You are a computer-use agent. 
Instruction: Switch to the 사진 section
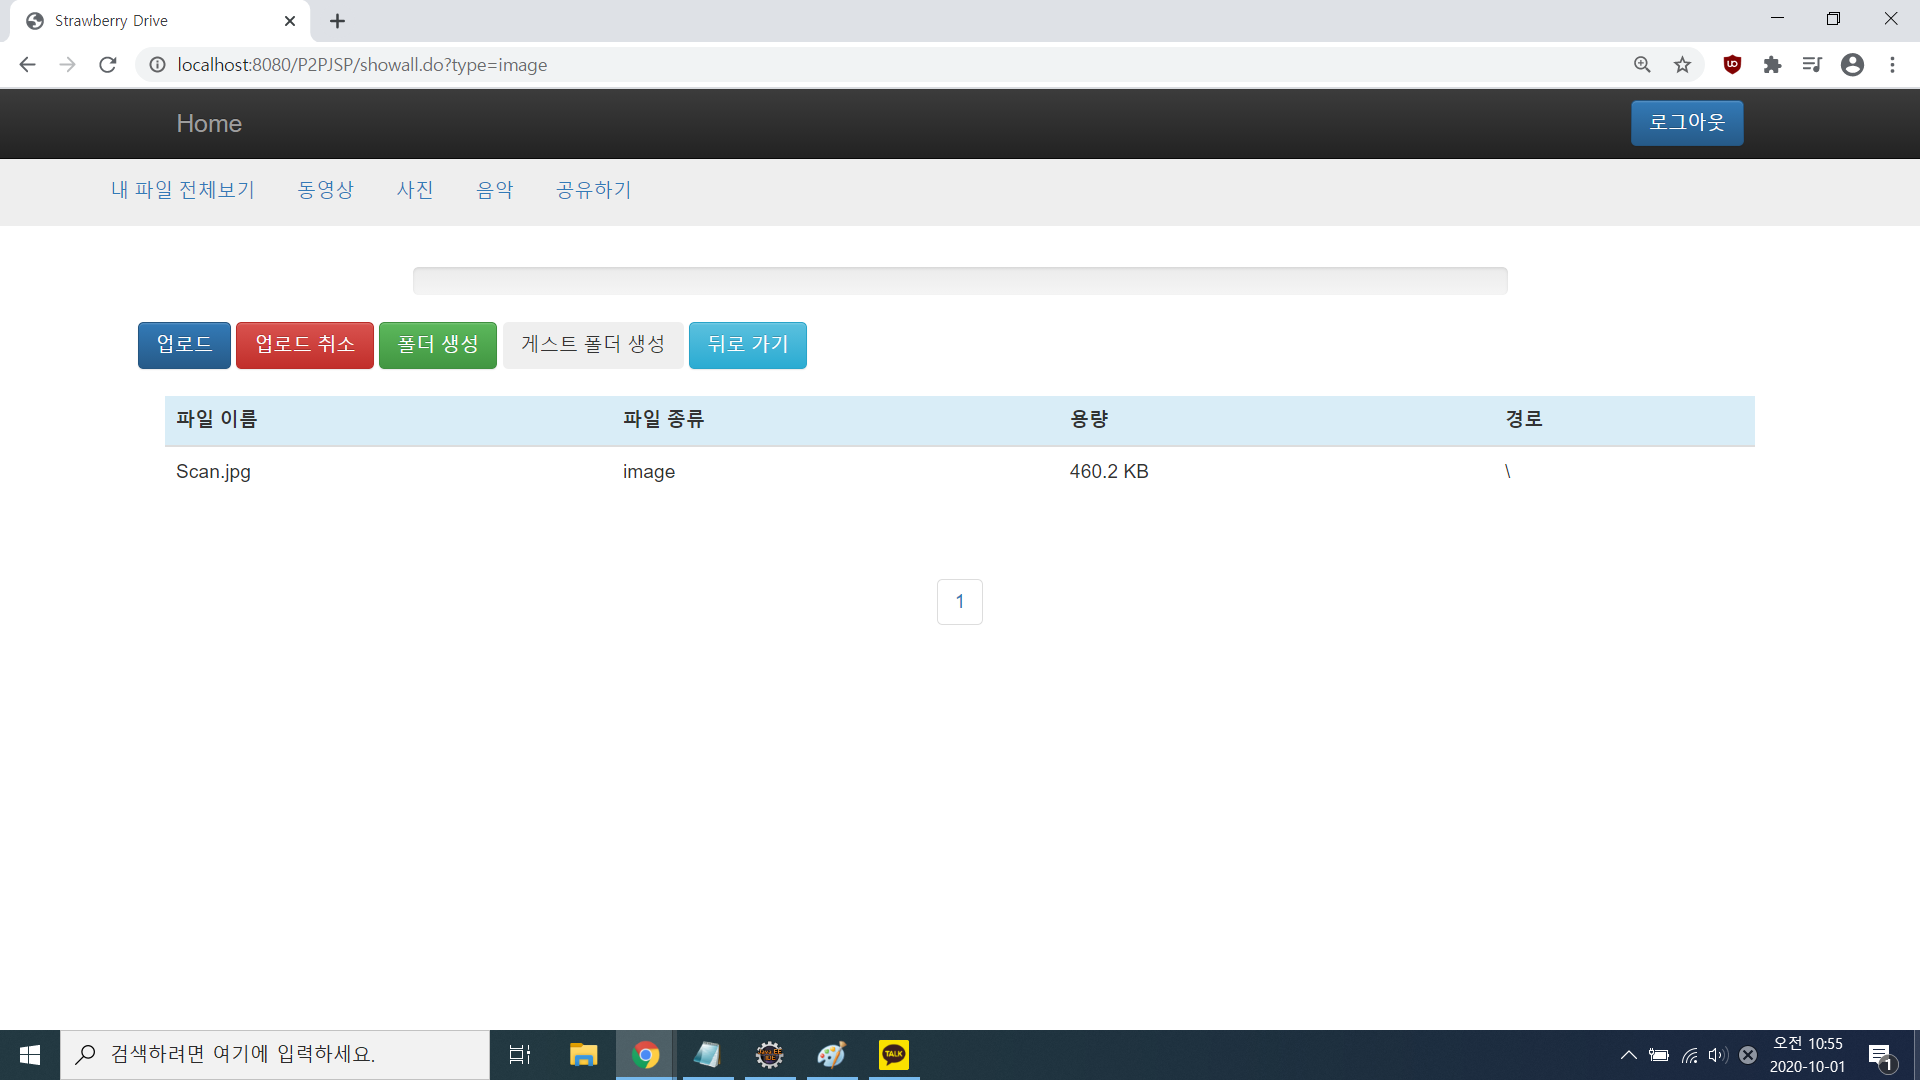(415, 190)
